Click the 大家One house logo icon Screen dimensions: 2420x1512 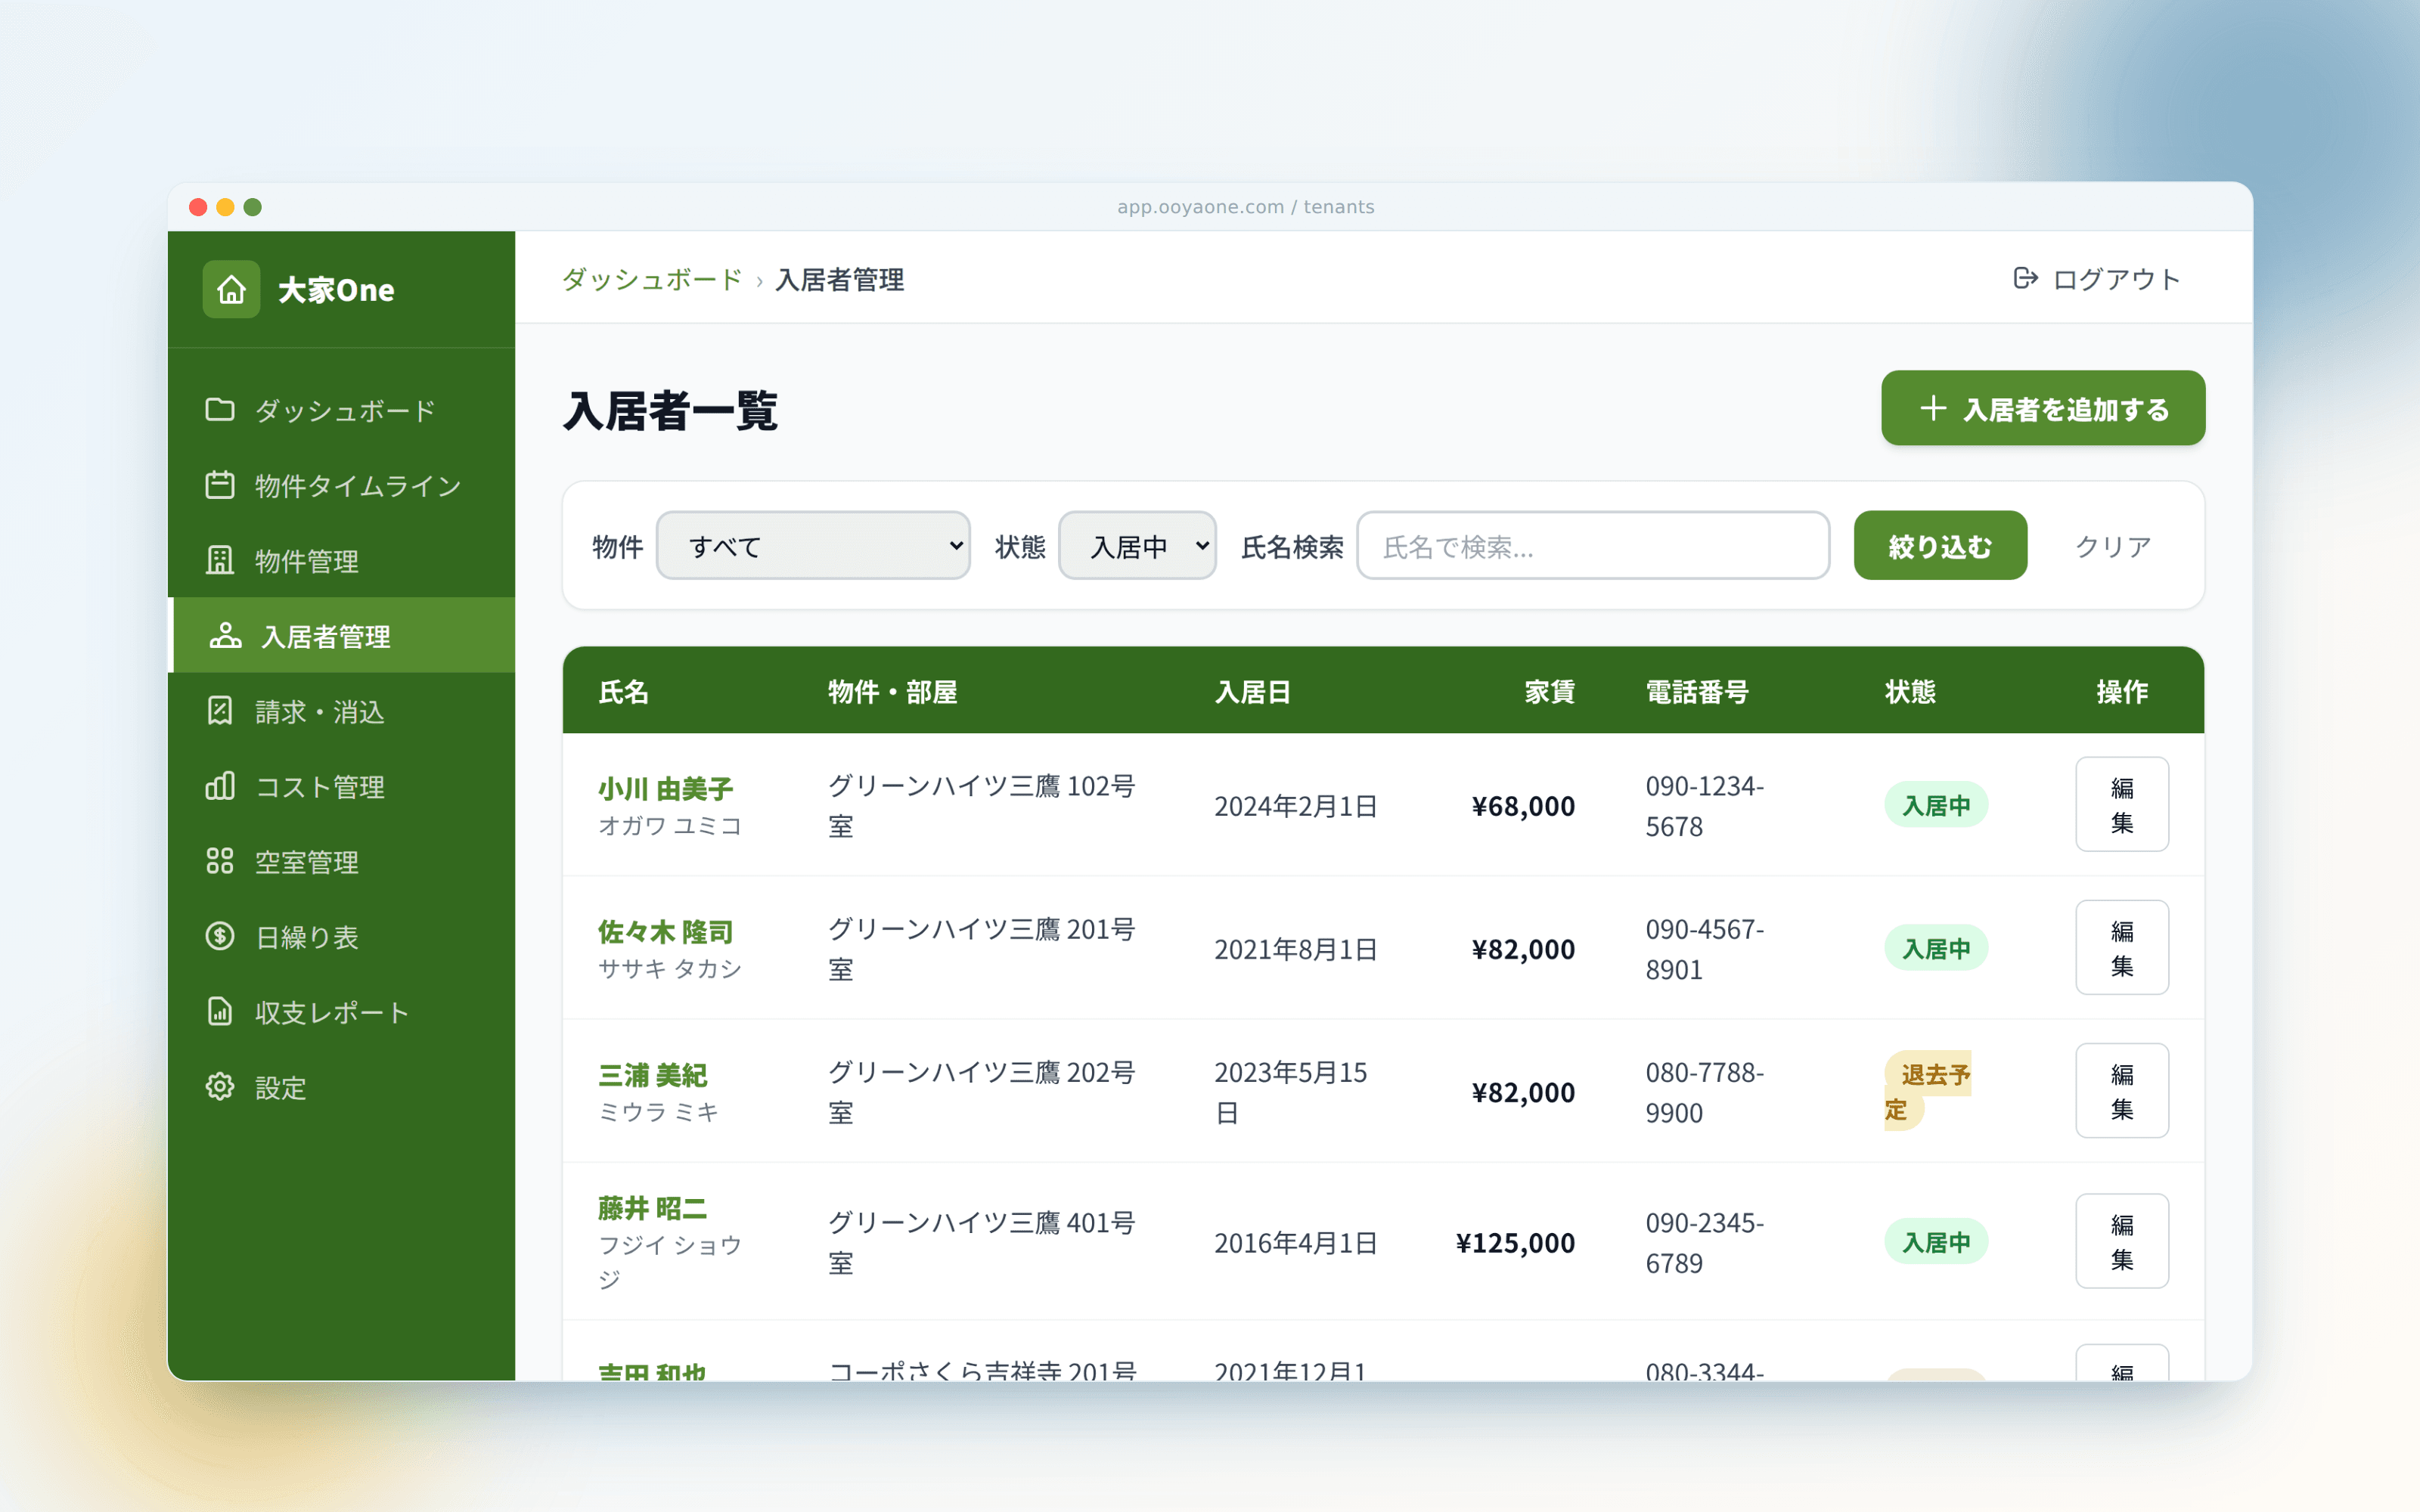click(x=231, y=290)
